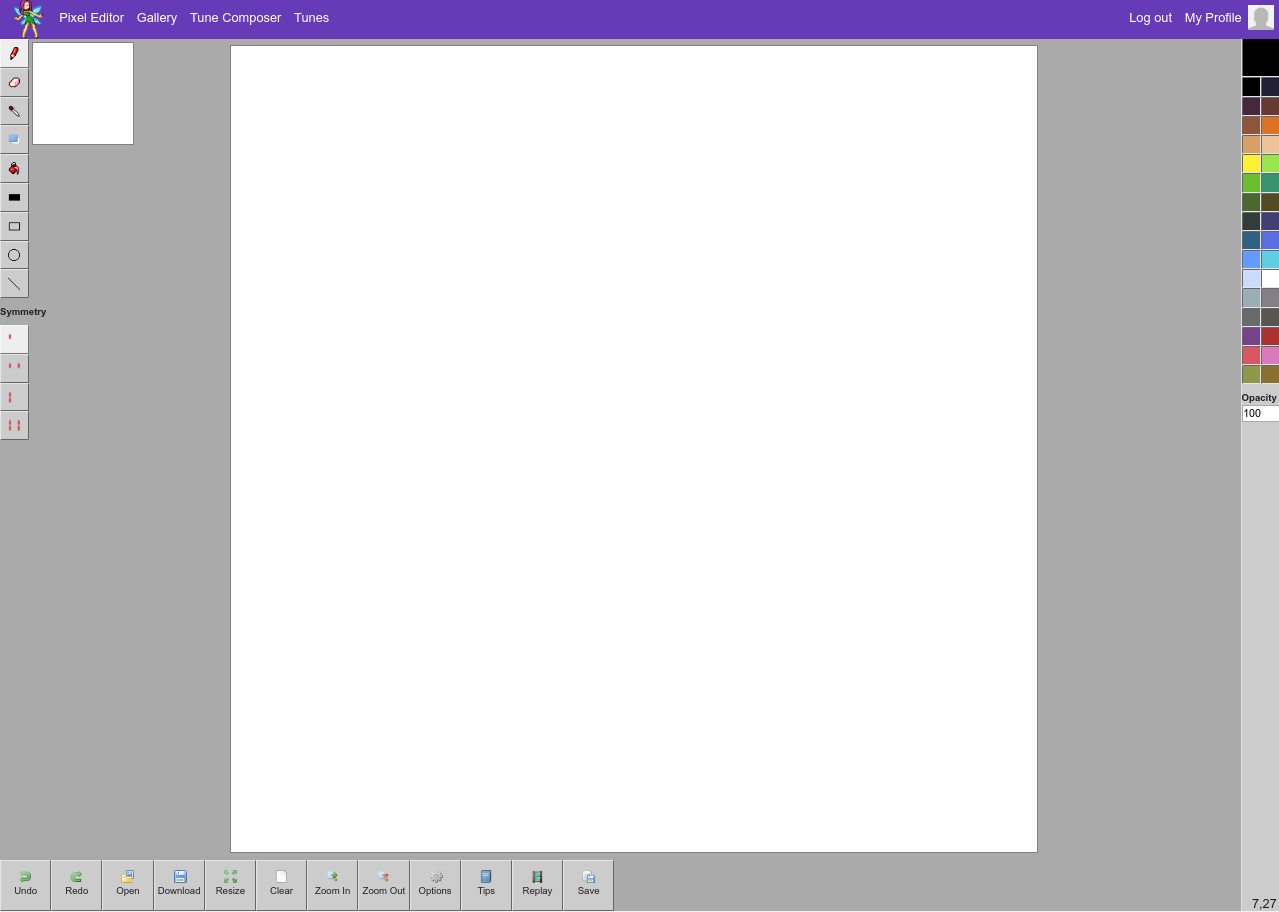
Task: Pick the purple palette swatch
Action: 1251,336
